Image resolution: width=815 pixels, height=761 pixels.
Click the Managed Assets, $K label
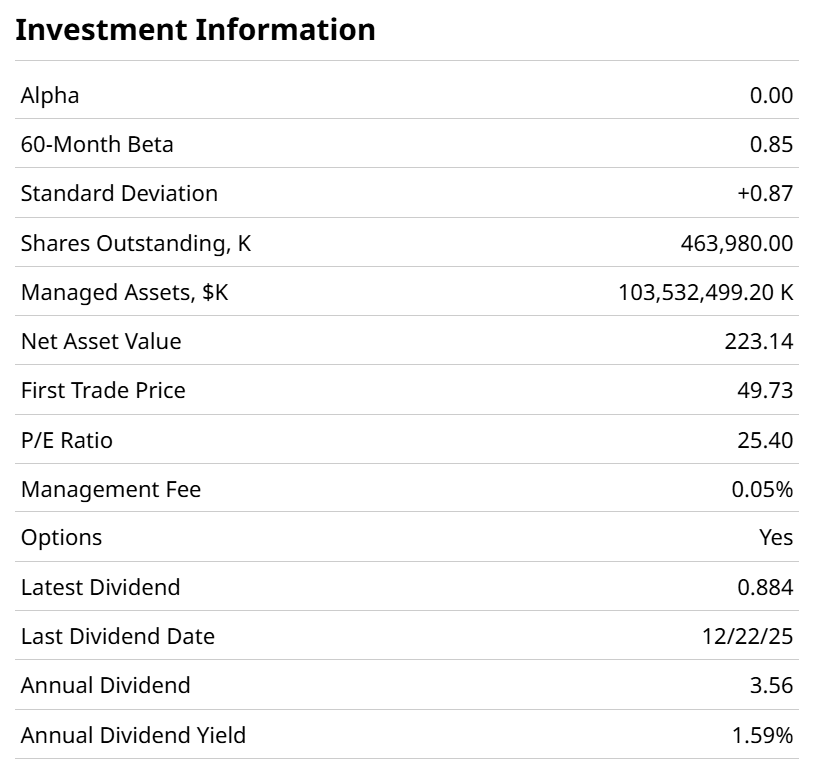click(125, 292)
